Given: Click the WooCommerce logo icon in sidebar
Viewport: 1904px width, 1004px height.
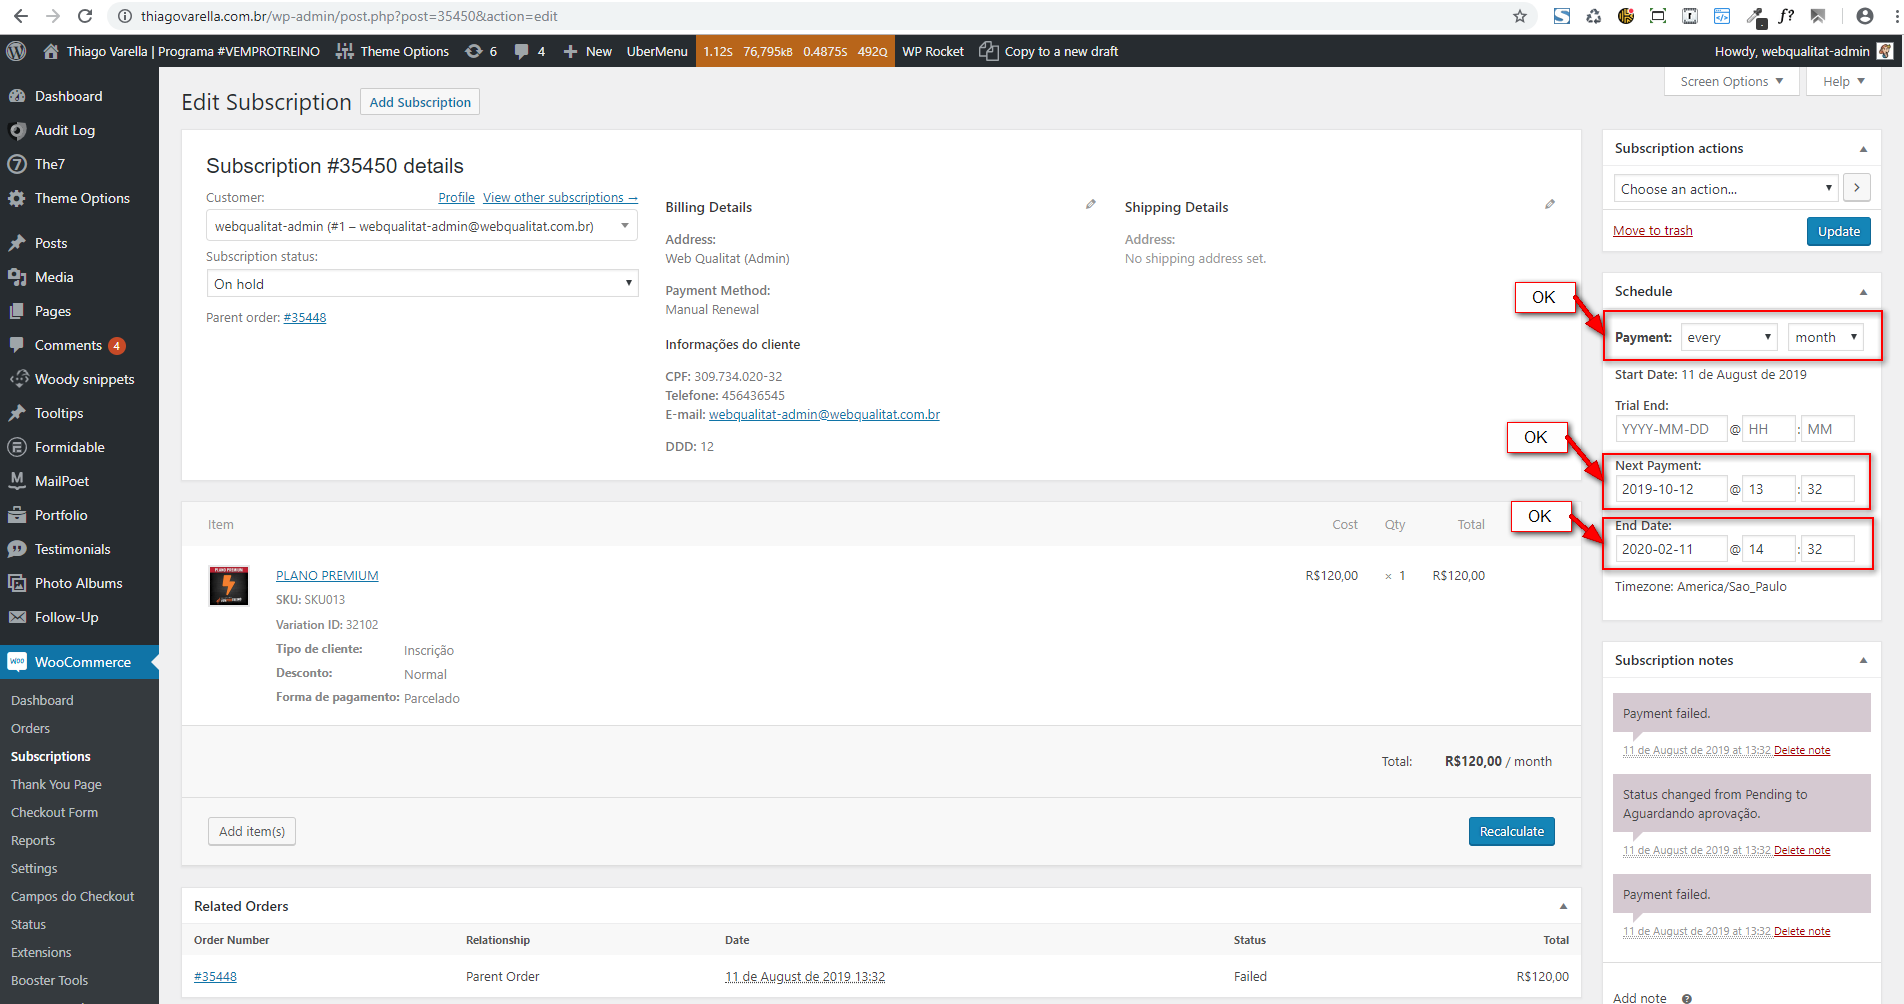Looking at the screenshot, I should (x=17, y=662).
